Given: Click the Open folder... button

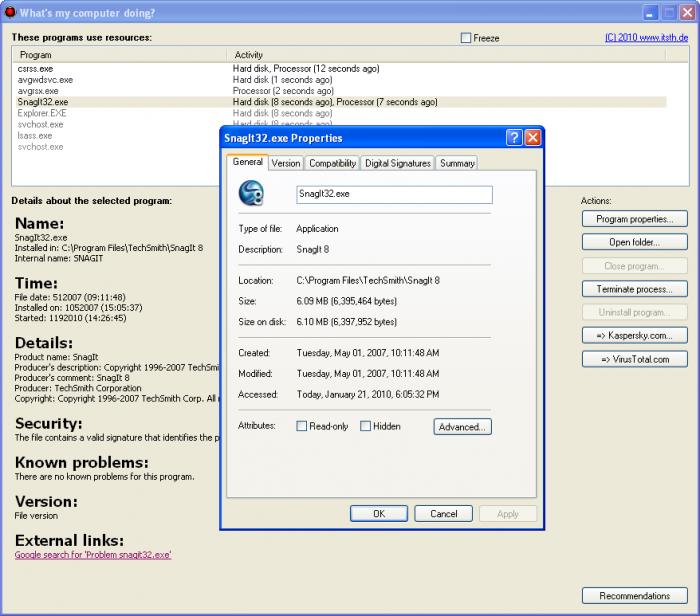Looking at the screenshot, I should point(634,242).
